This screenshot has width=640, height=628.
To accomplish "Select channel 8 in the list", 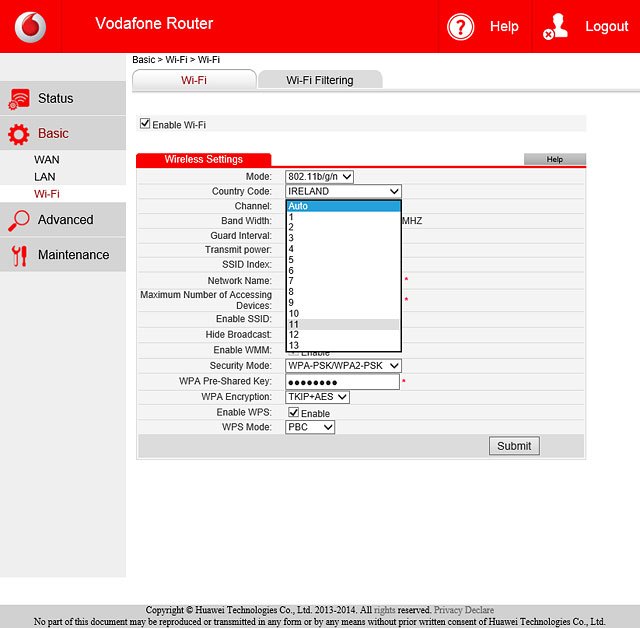I will [343, 292].
